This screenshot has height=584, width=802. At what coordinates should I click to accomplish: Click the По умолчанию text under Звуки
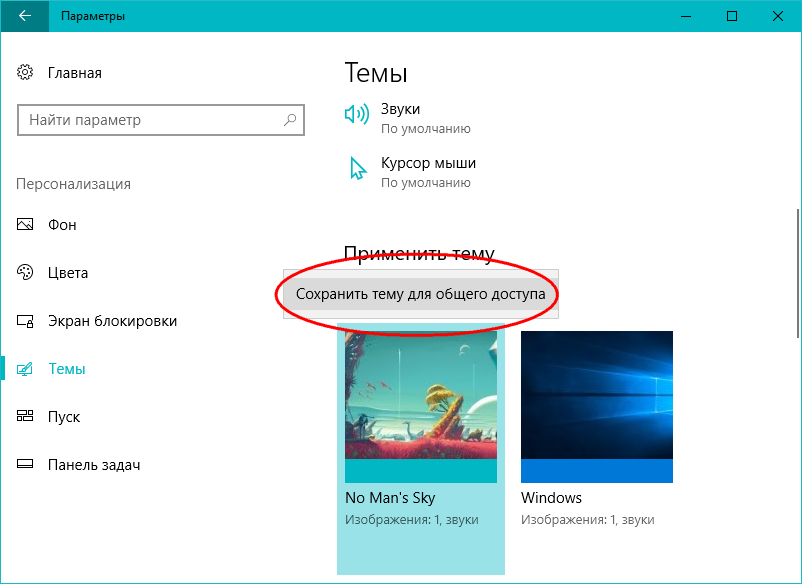pyautogui.click(x=426, y=129)
